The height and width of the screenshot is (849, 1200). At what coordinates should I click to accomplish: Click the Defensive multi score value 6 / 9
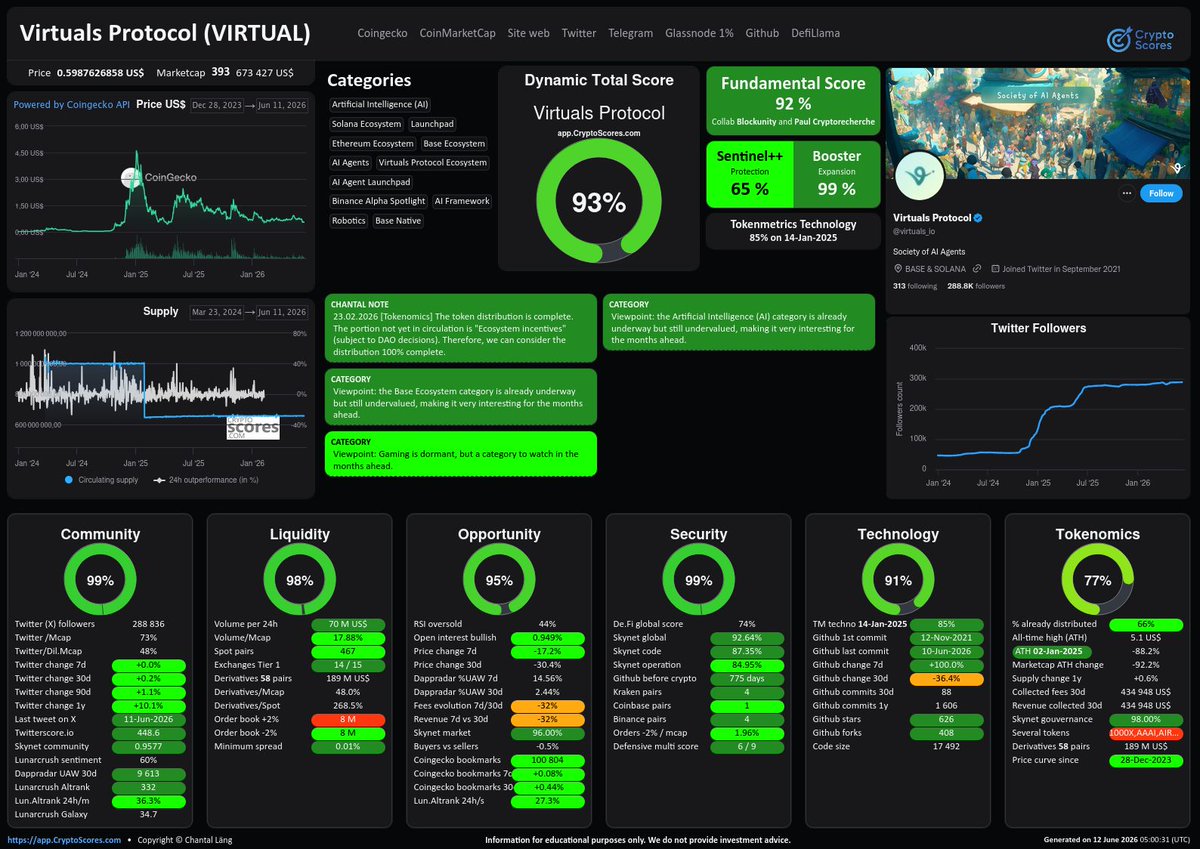tap(747, 746)
